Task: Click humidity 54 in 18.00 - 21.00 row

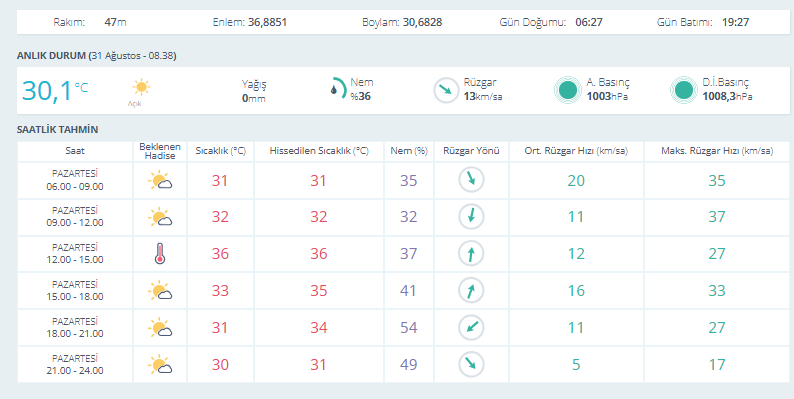Action: (x=409, y=328)
